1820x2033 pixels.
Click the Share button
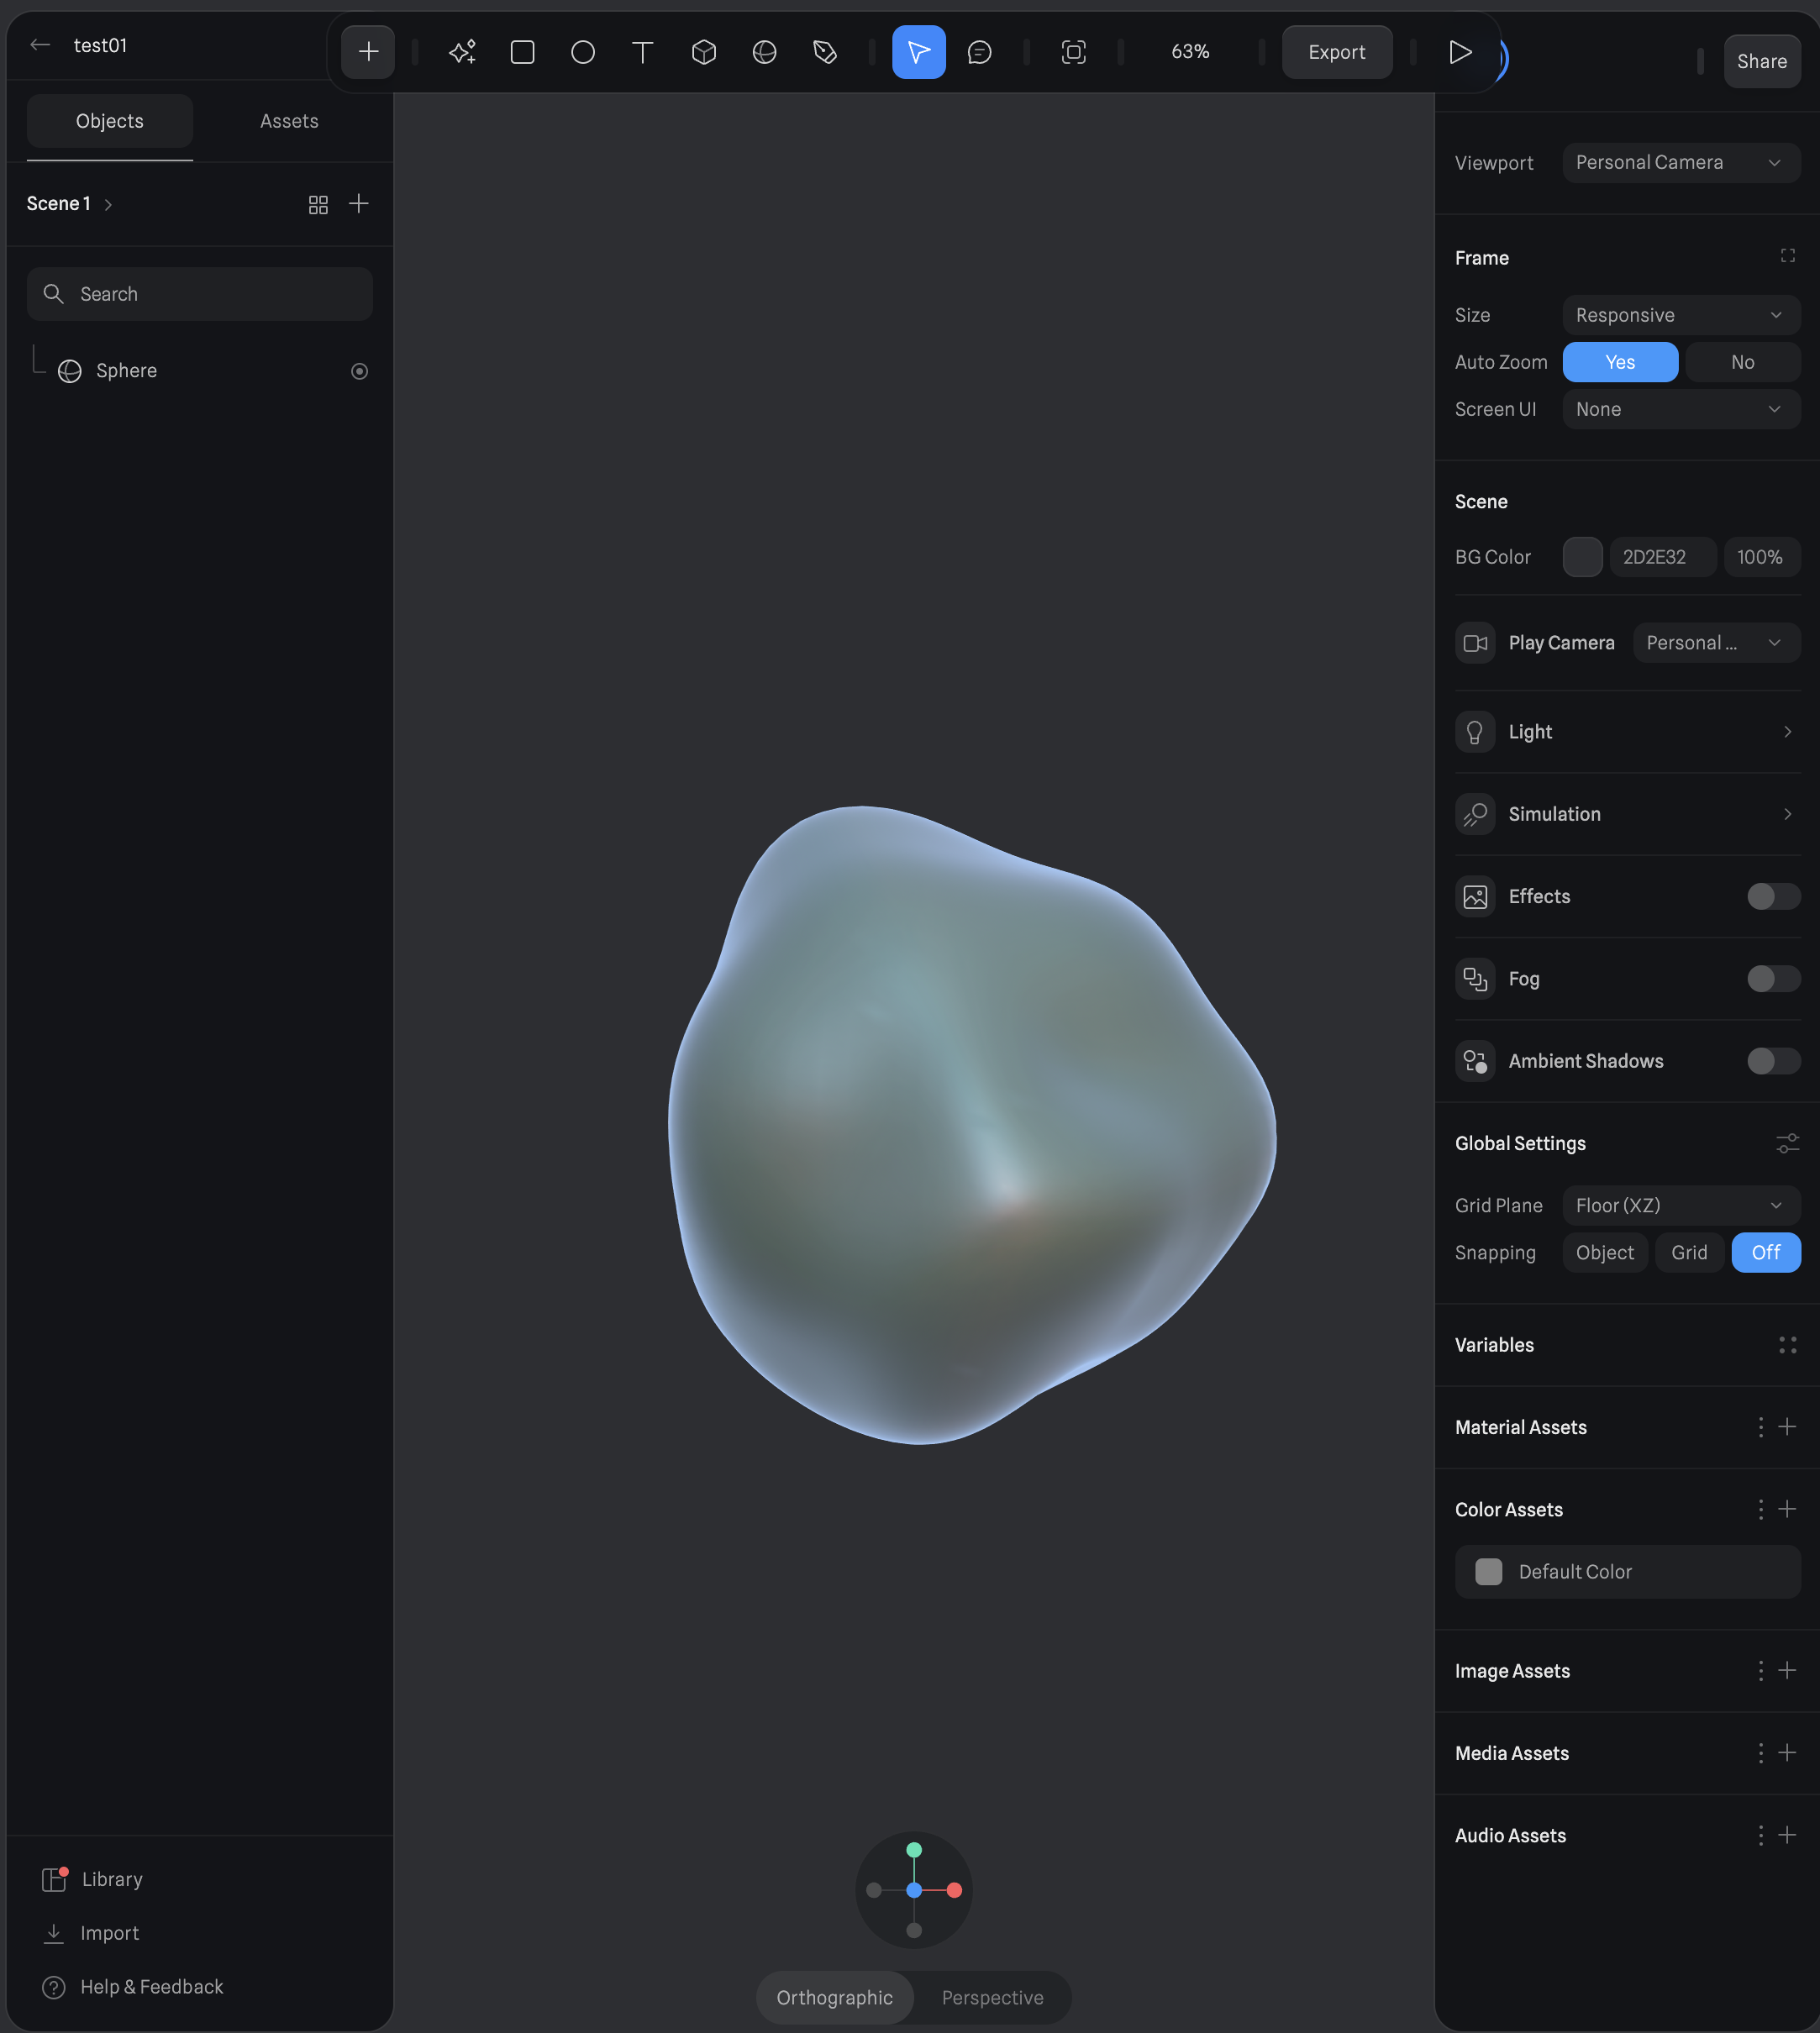click(x=1761, y=61)
